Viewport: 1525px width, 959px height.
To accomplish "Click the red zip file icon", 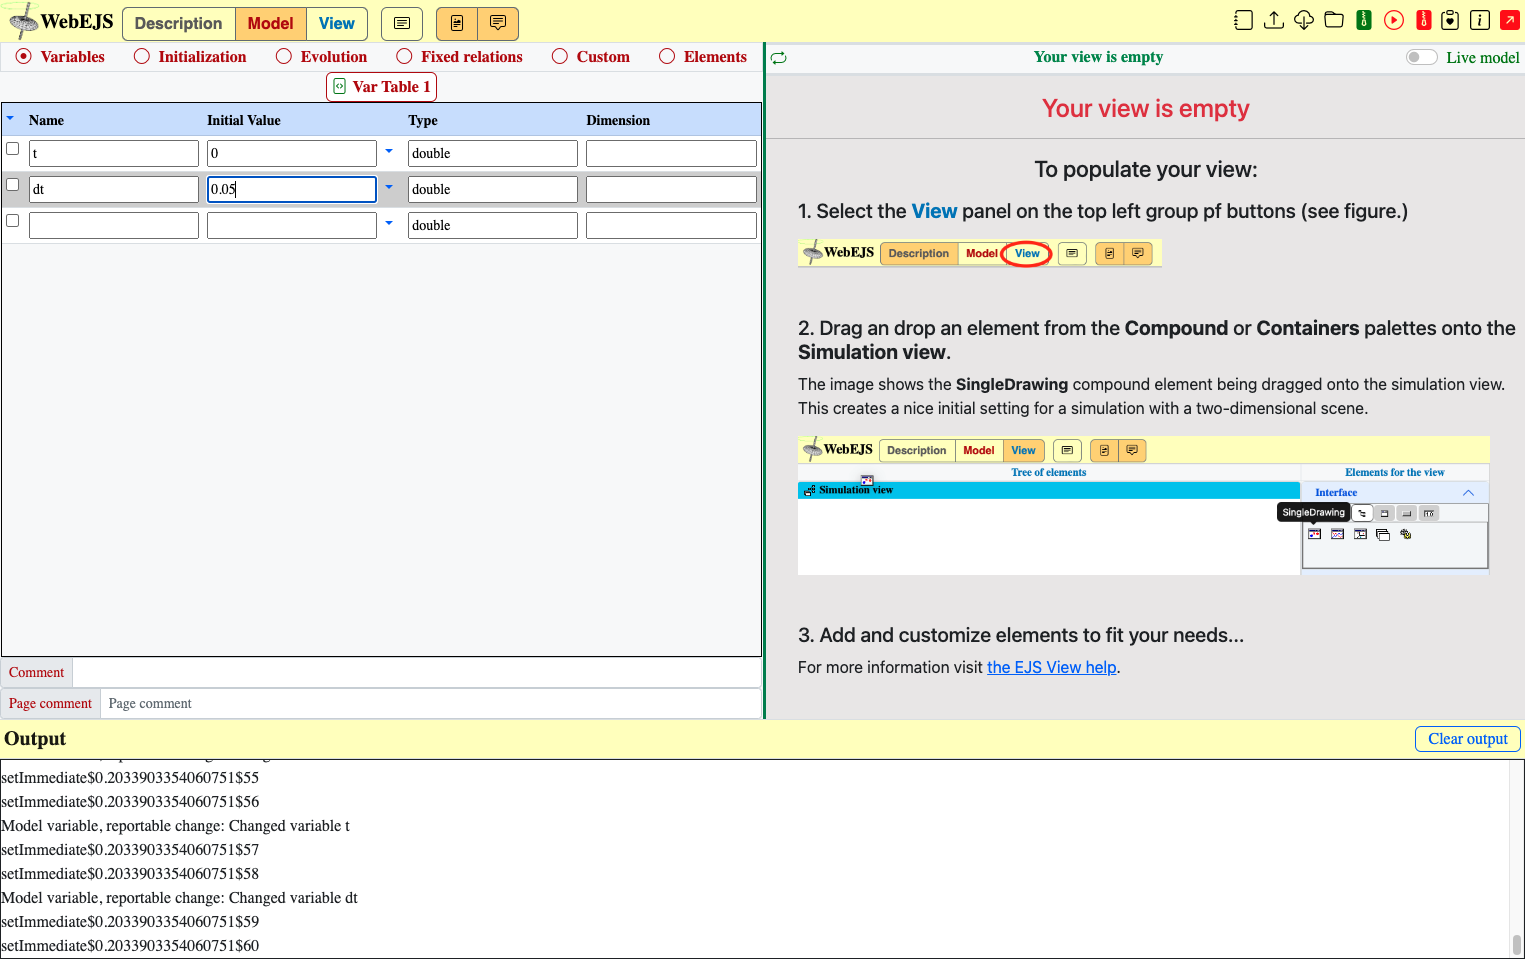I will point(1424,20).
